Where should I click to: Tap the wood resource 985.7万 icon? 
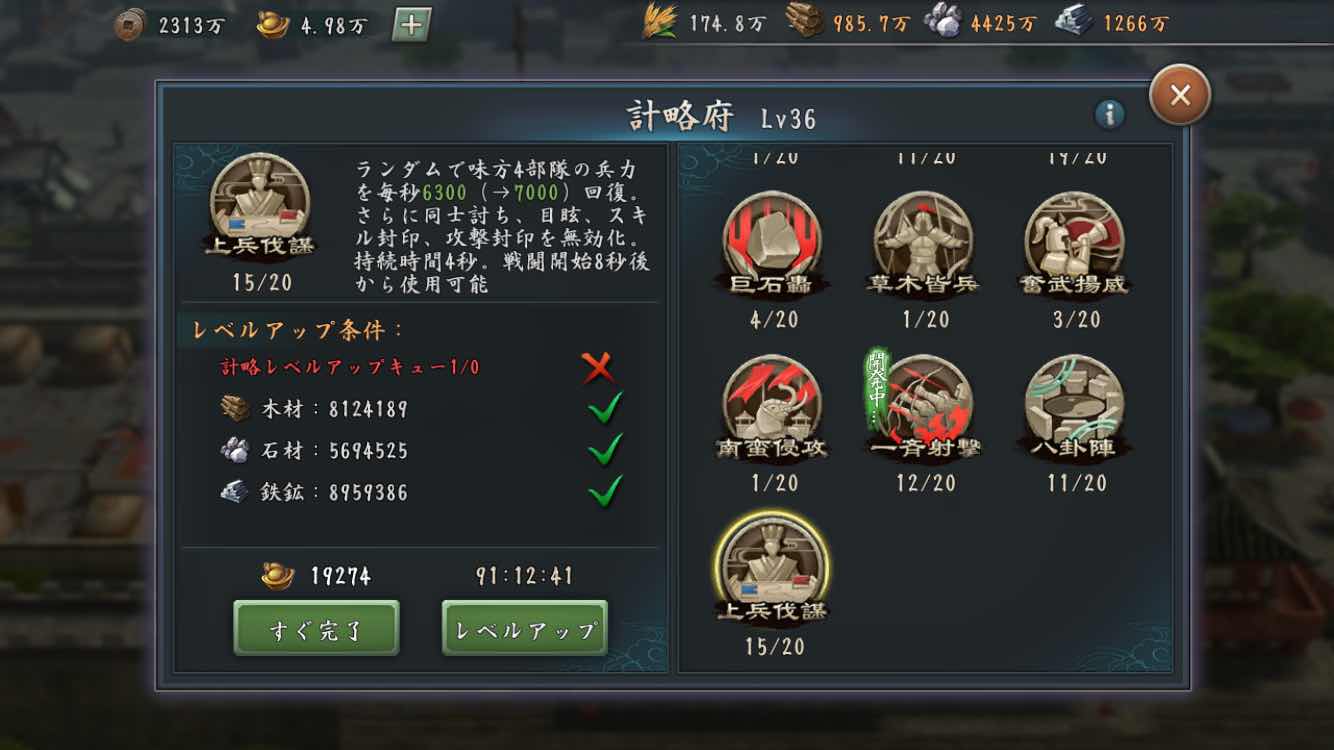(804, 22)
